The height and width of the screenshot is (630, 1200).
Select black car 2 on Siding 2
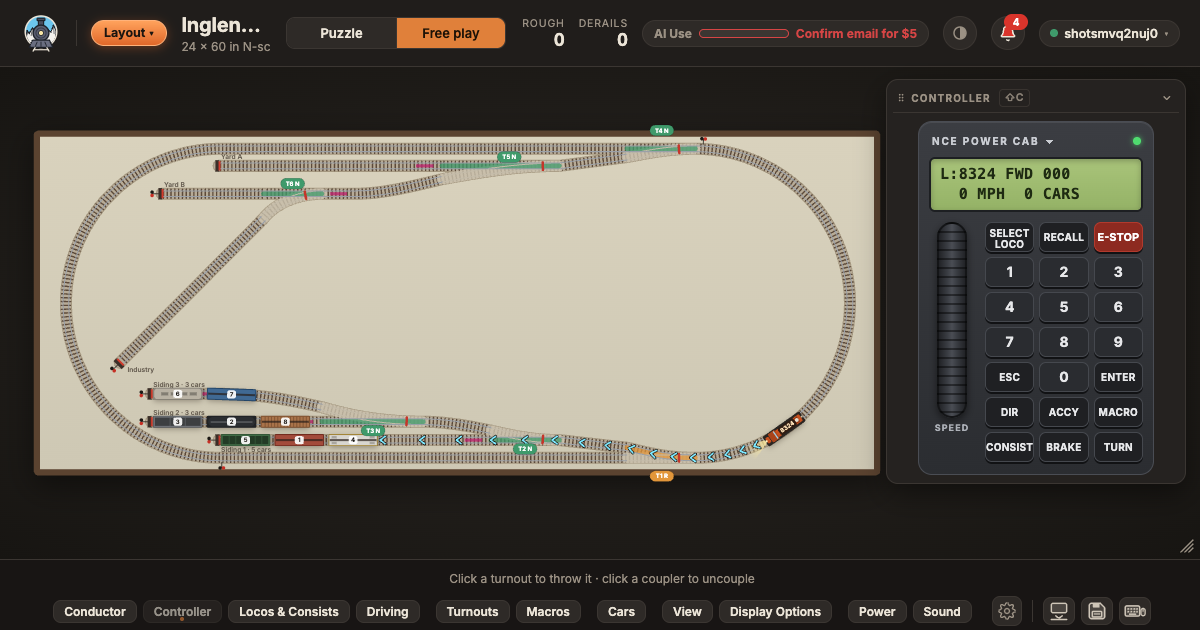[x=231, y=422]
